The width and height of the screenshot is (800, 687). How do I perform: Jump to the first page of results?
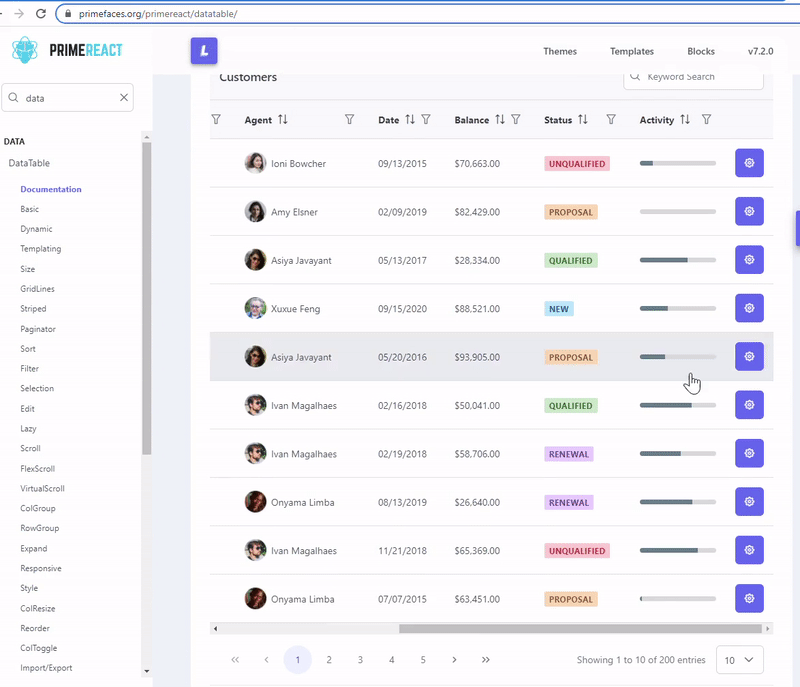[235, 660]
